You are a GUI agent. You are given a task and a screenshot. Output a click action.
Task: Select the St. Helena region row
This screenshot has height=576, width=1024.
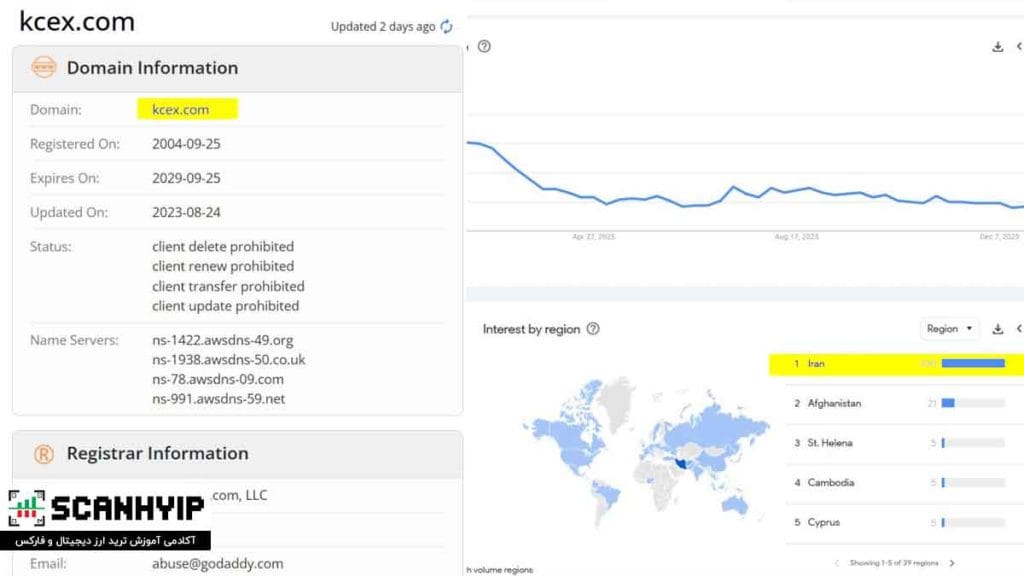(x=896, y=443)
